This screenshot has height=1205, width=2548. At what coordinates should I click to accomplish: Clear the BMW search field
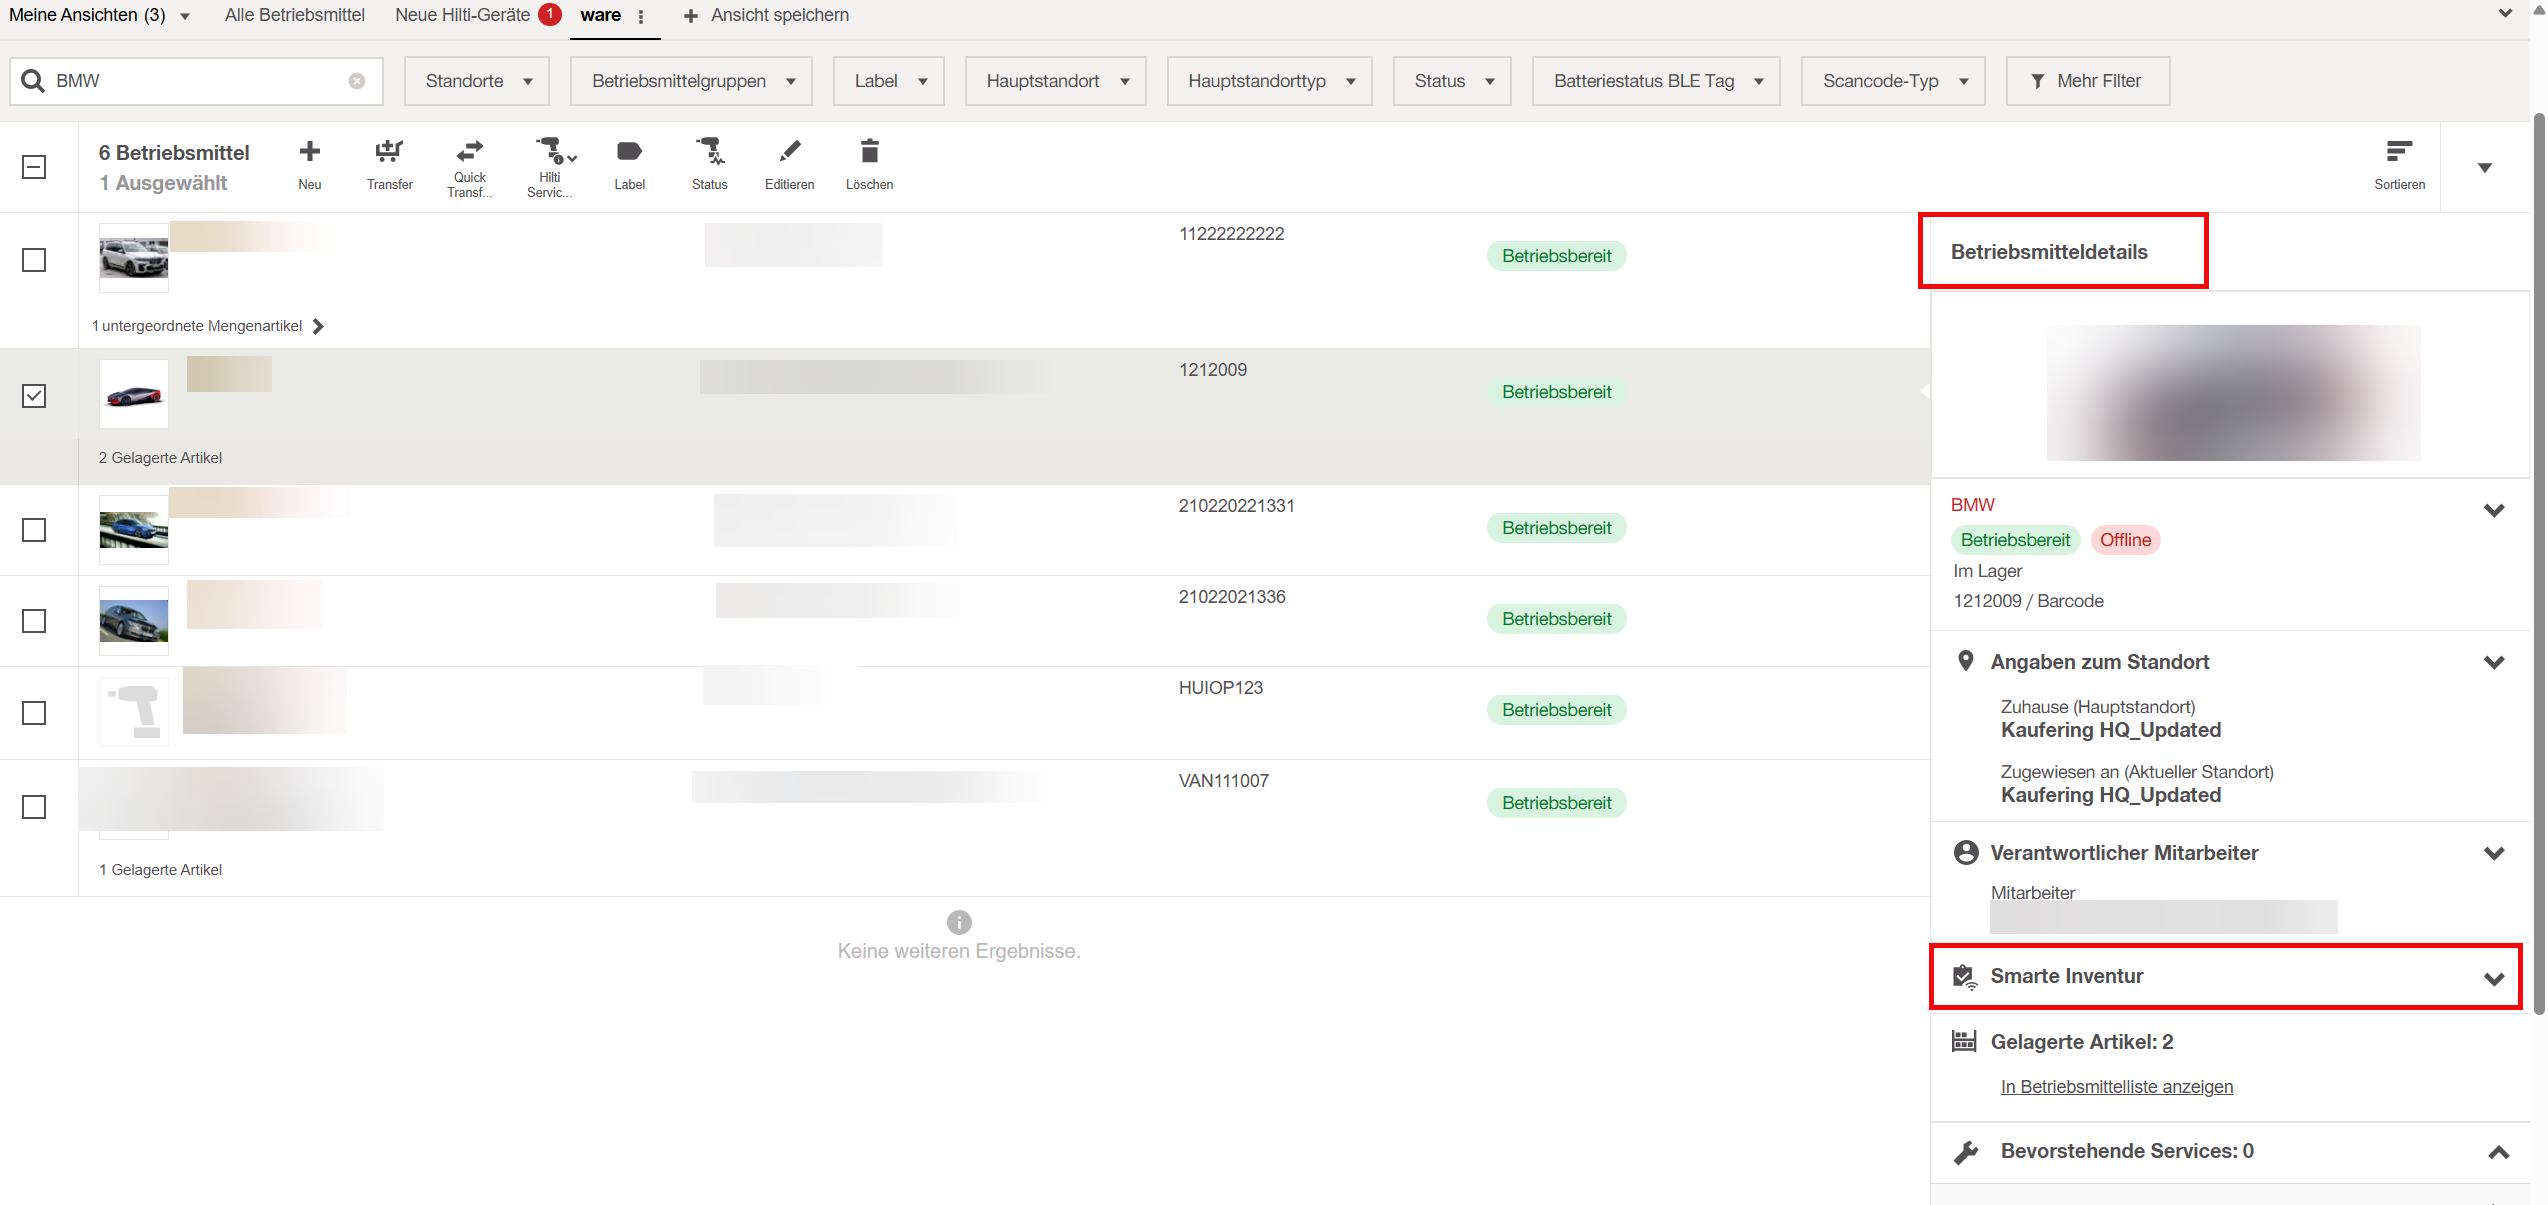(357, 81)
